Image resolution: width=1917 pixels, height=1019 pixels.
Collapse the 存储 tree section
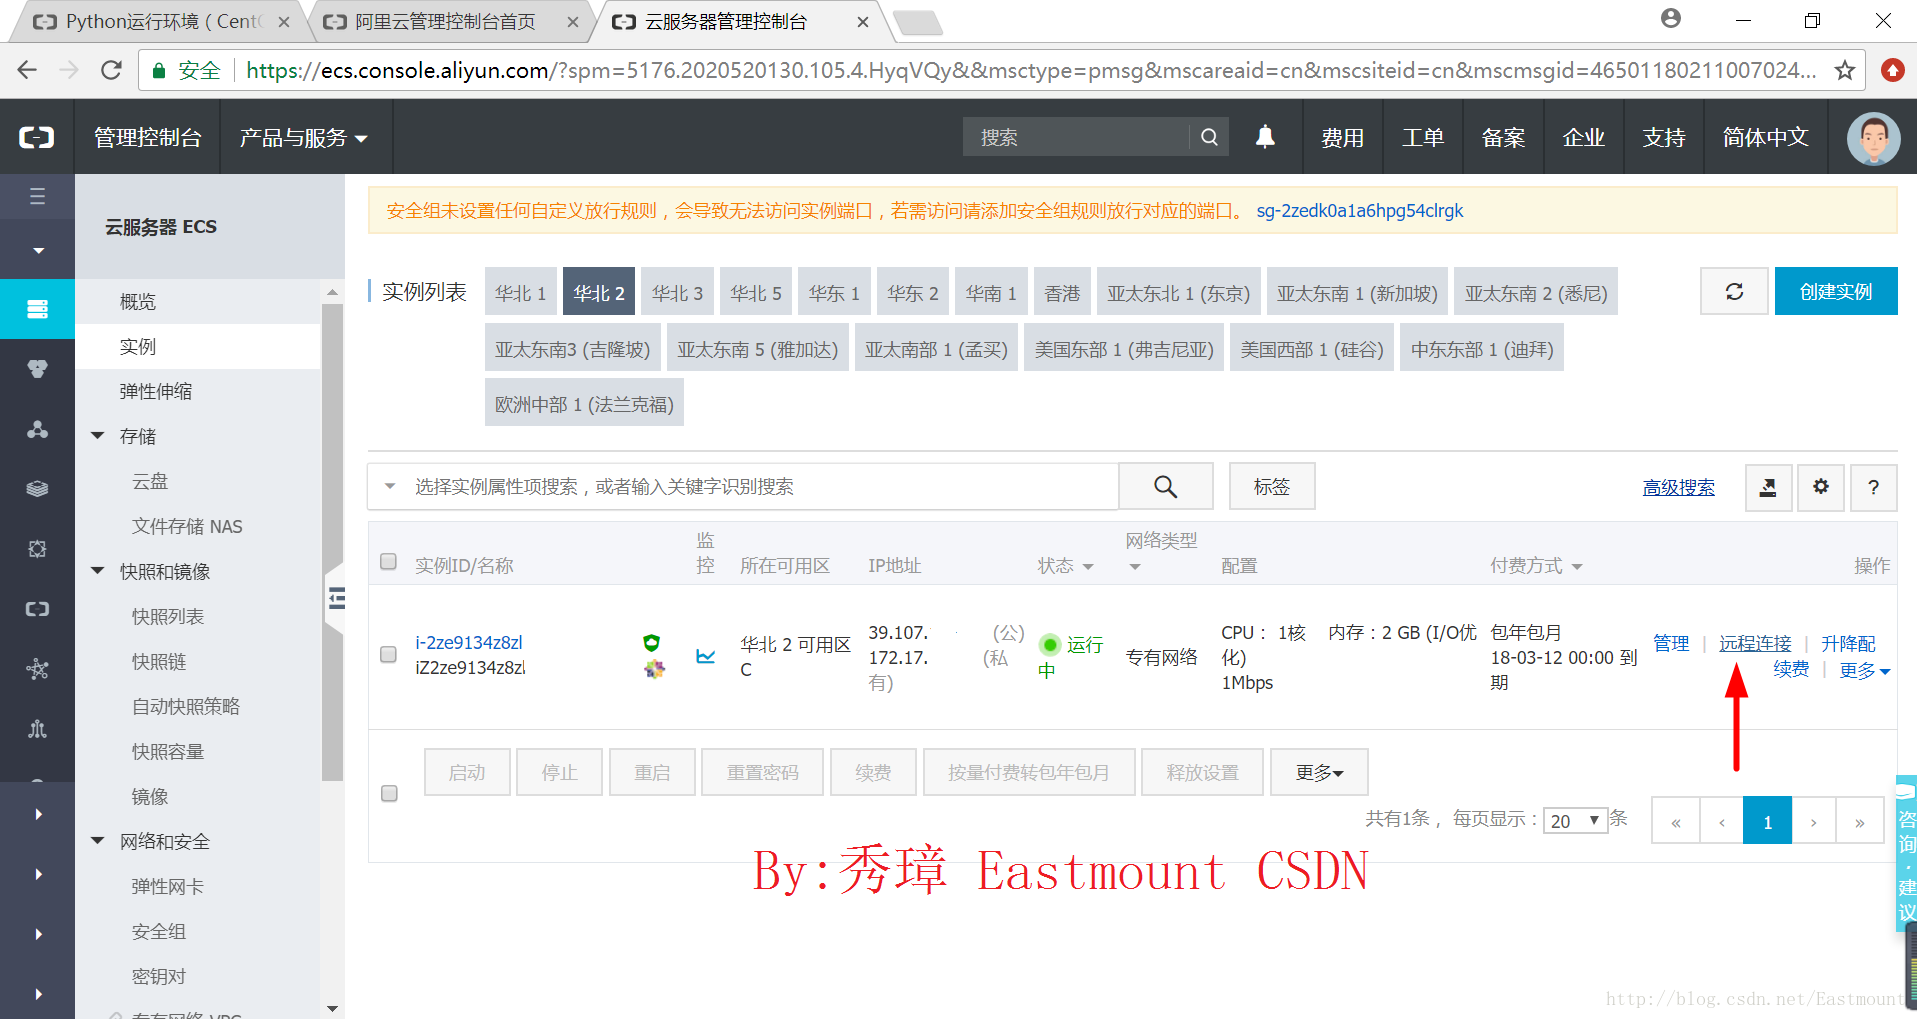pos(98,436)
